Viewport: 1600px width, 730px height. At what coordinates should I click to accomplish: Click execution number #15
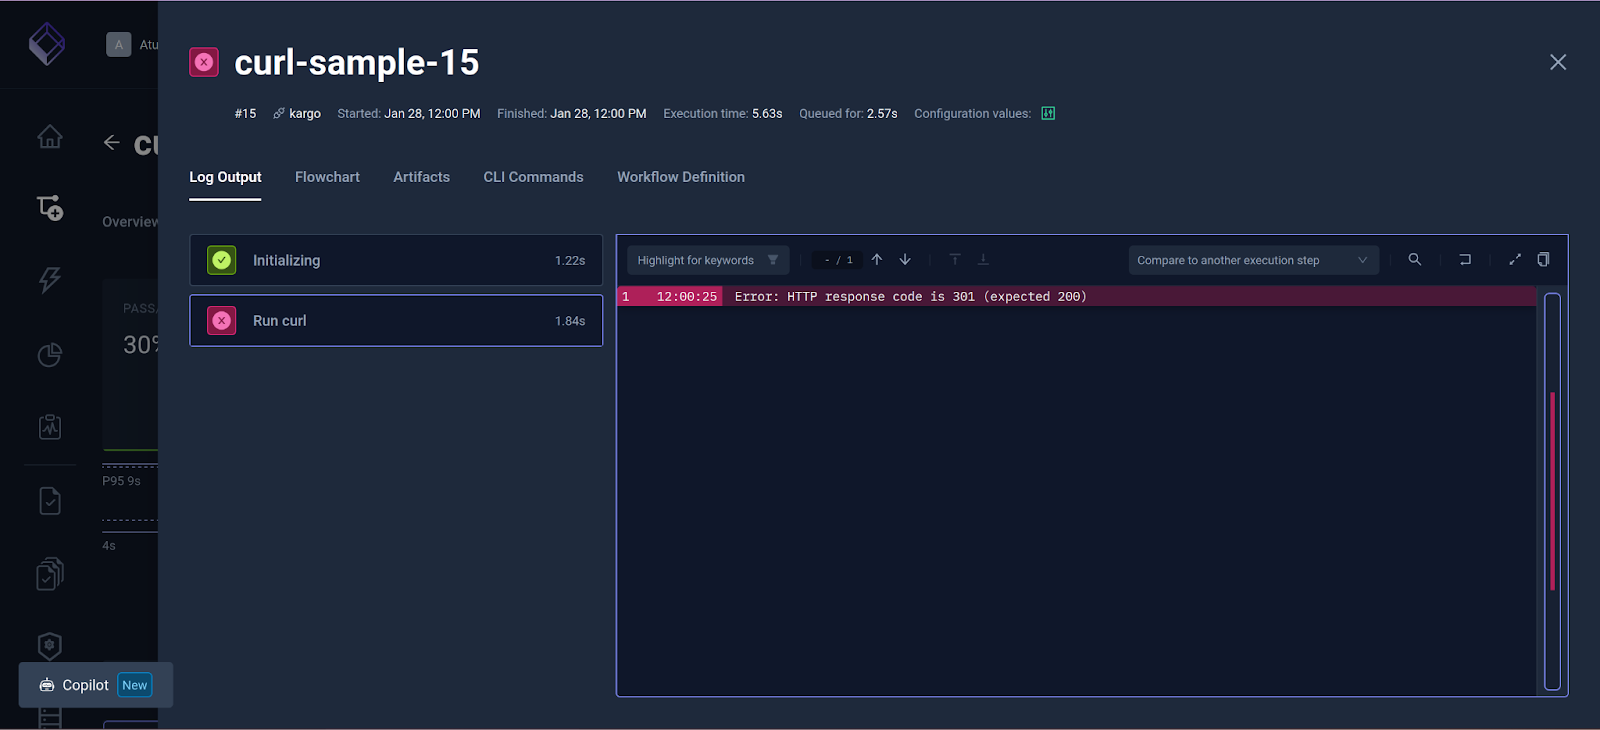245,114
